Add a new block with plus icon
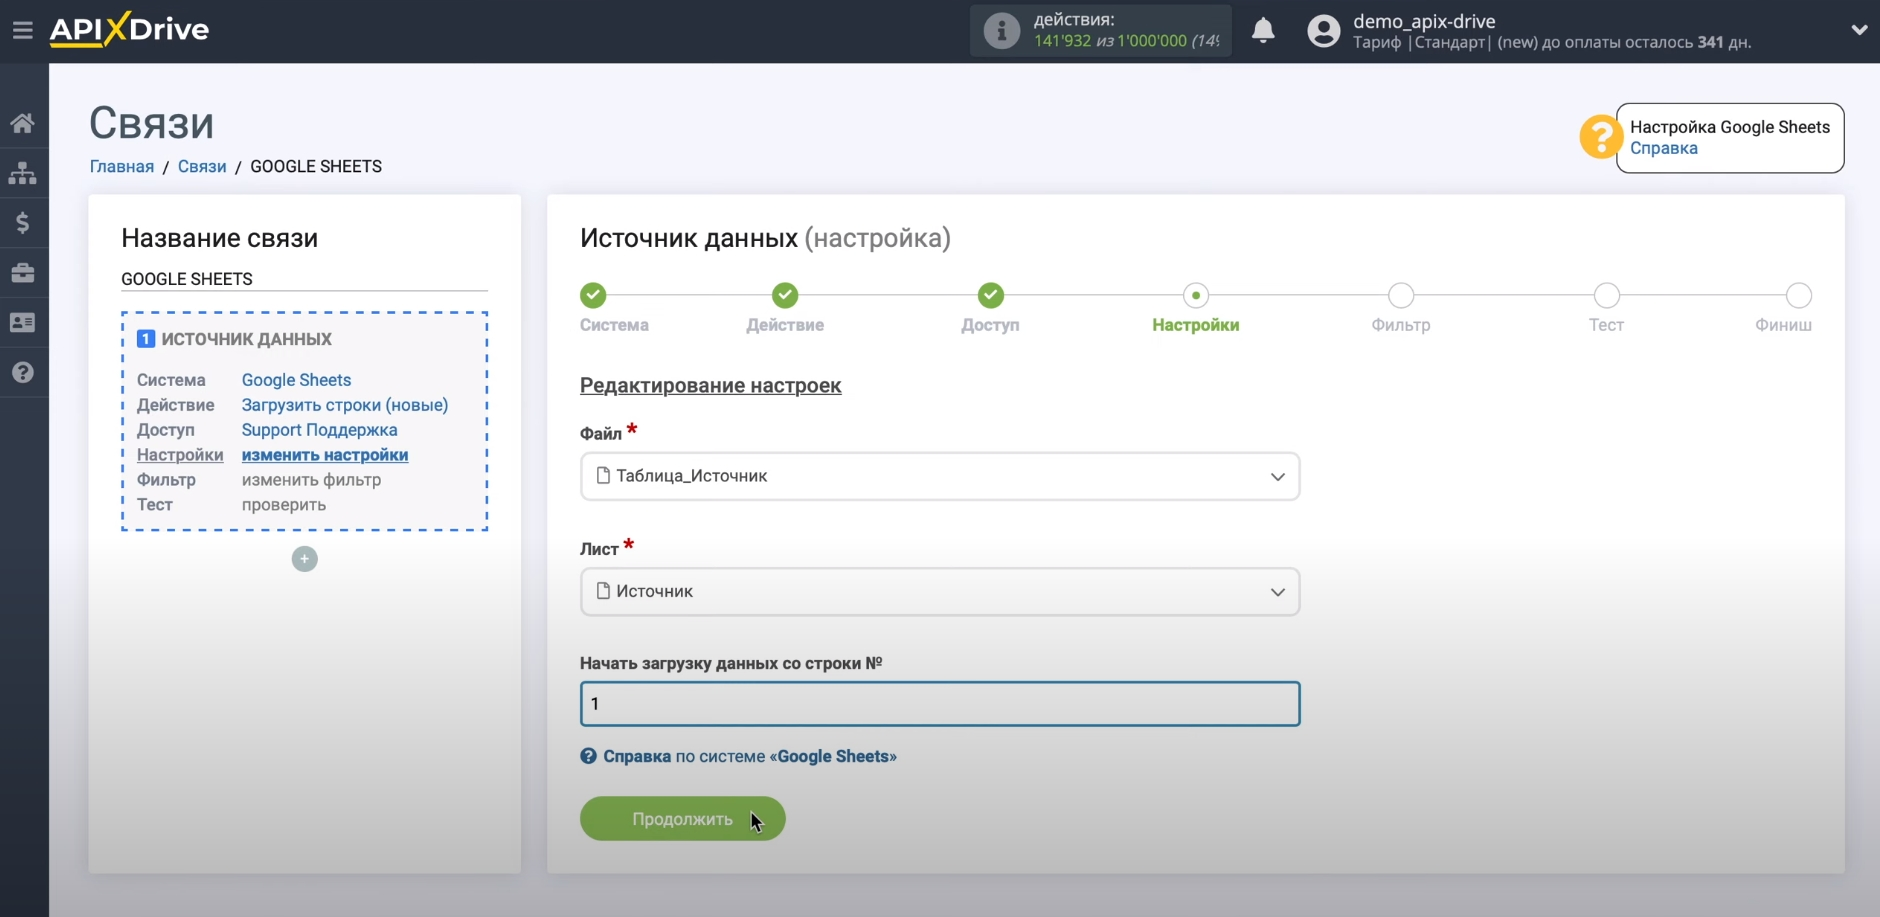Screen dimensions: 1880x917 click(x=305, y=559)
